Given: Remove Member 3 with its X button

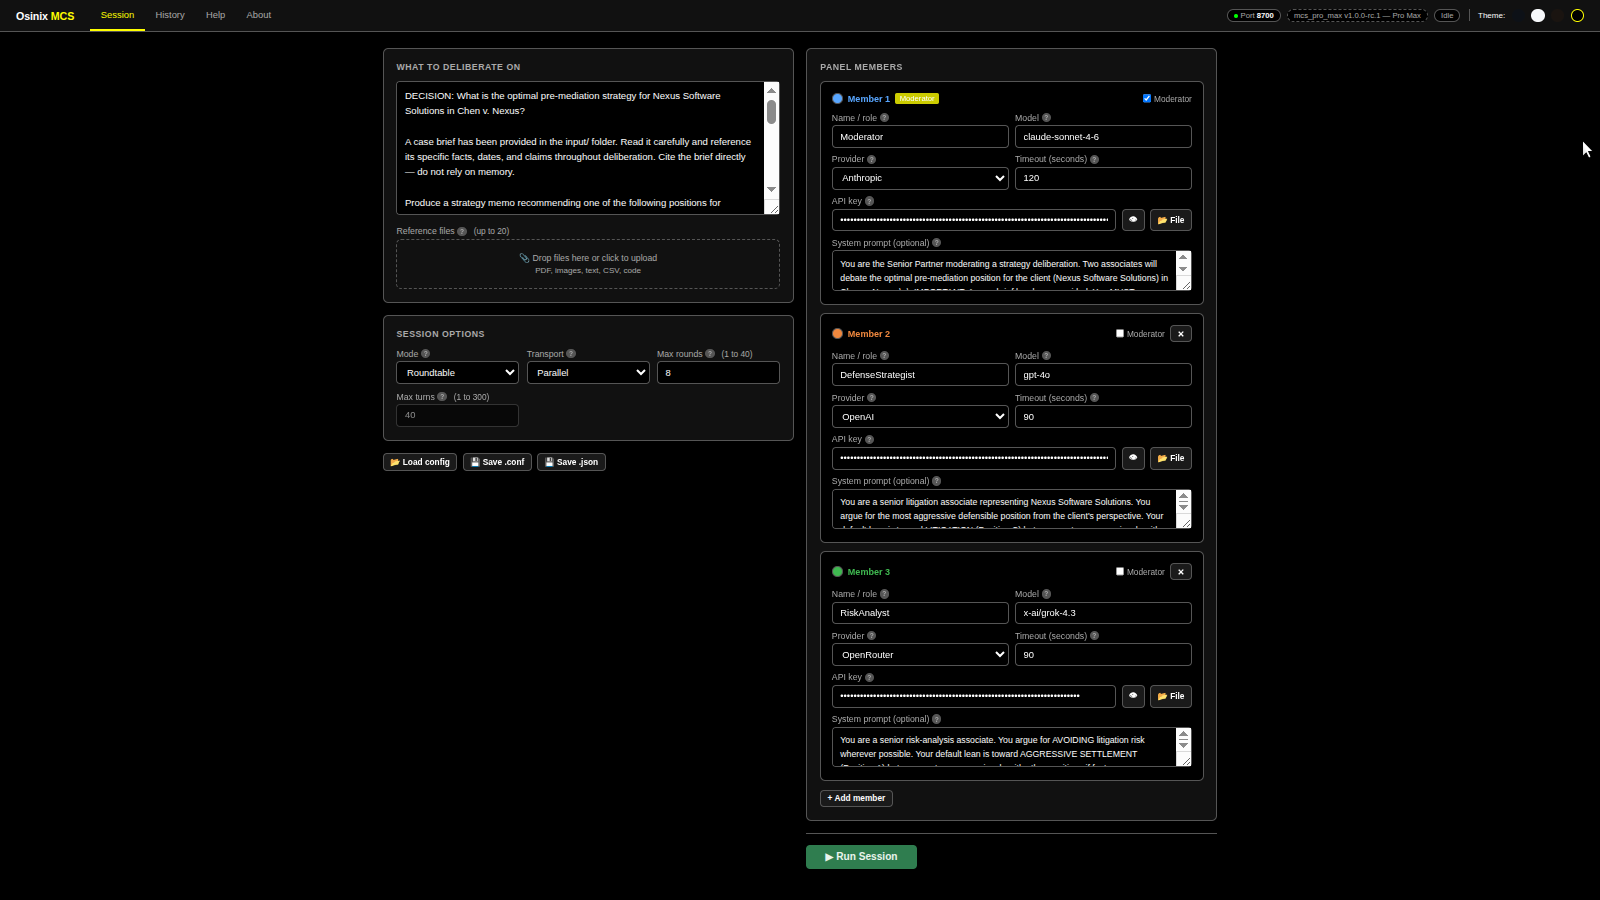Looking at the screenshot, I should point(1181,572).
